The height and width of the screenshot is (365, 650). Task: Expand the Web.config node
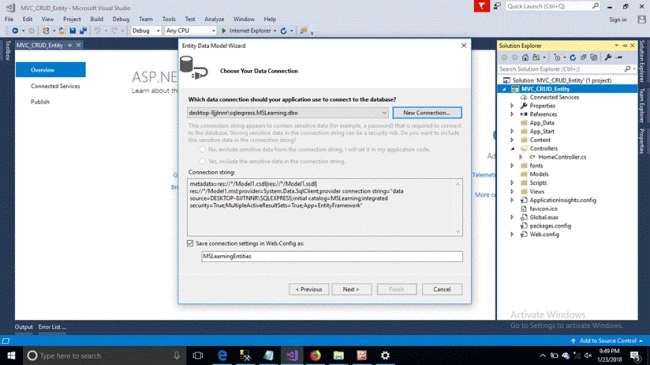(x=512, y=235)
